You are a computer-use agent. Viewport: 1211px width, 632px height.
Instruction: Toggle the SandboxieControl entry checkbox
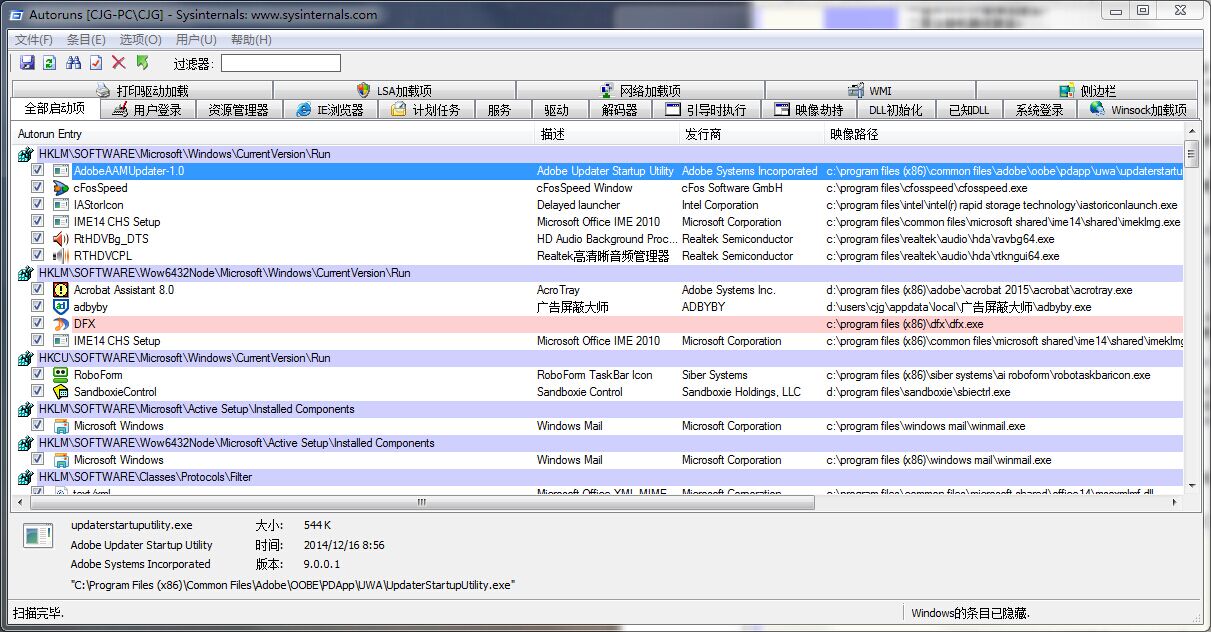coord(37,392)
